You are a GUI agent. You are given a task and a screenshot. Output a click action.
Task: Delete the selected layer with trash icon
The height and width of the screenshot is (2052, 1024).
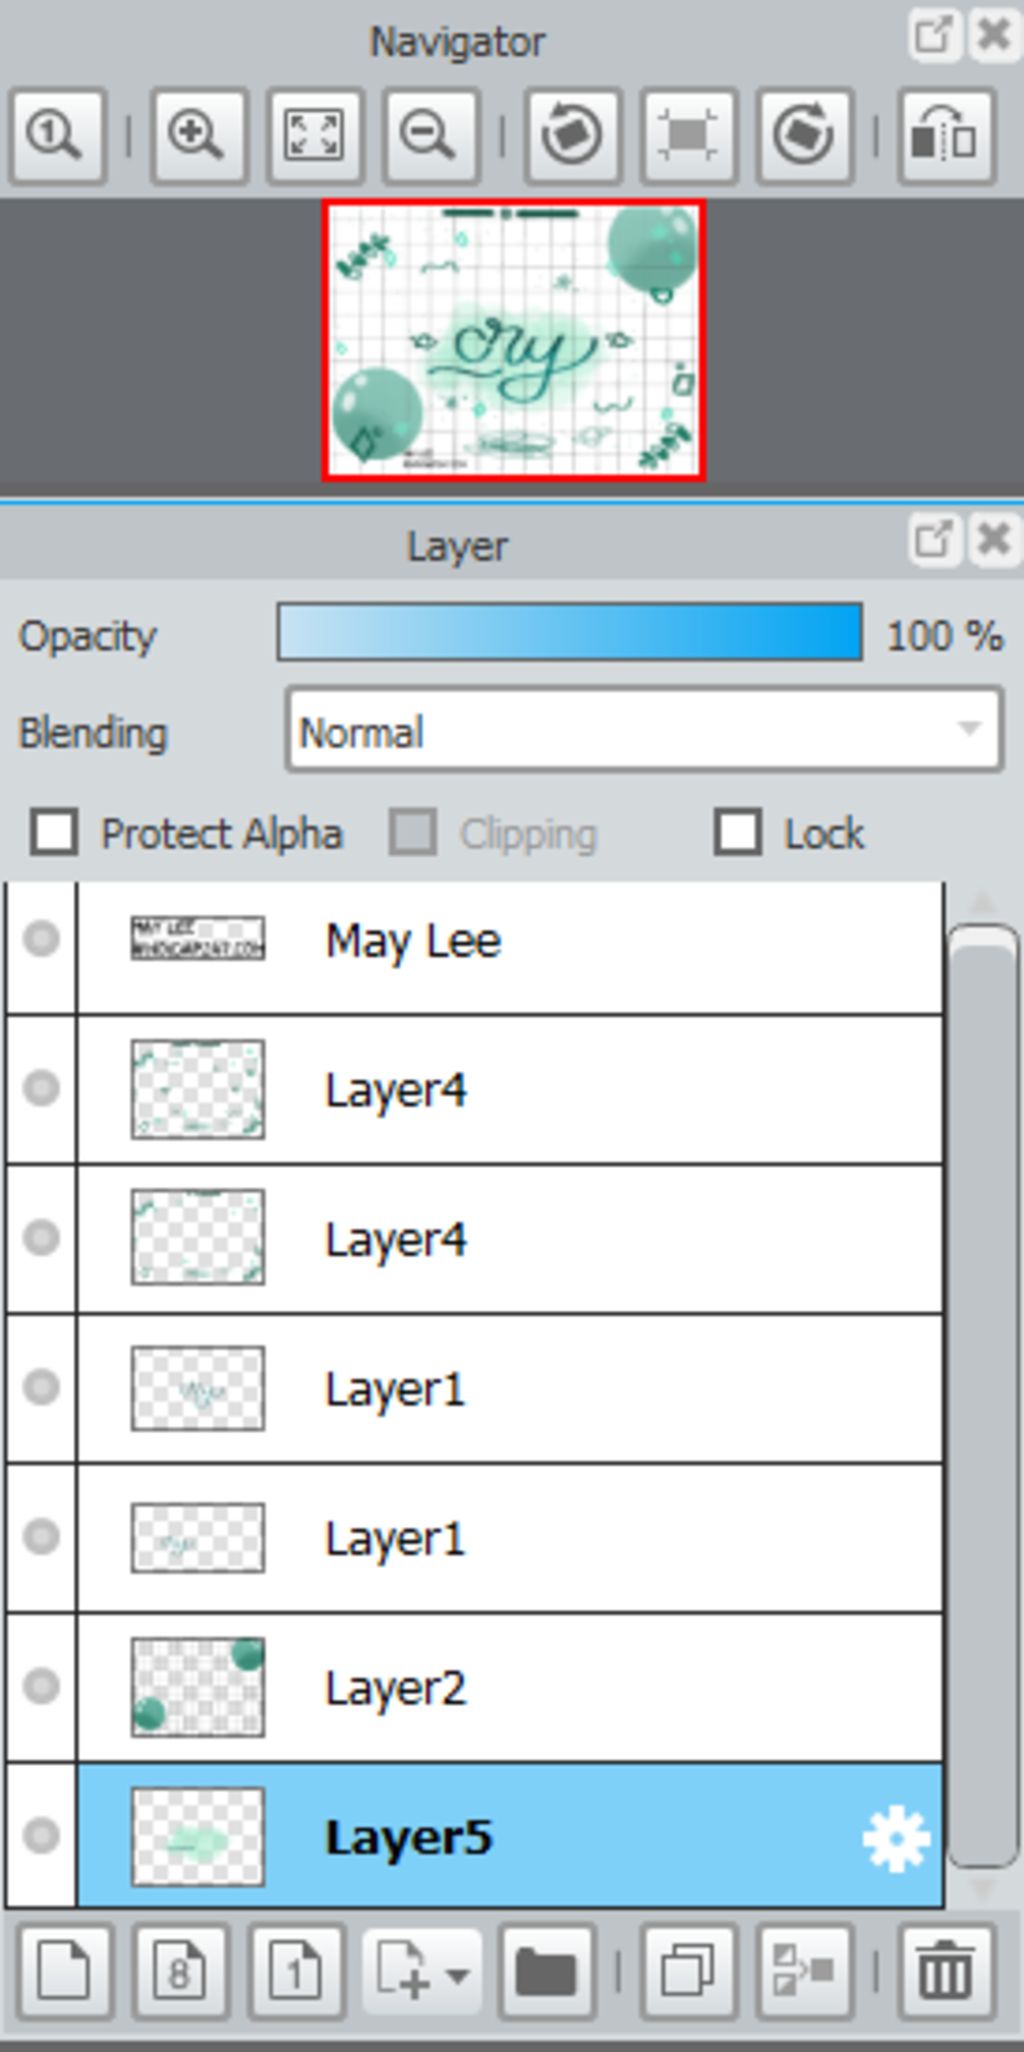(x=946, y=1972)
